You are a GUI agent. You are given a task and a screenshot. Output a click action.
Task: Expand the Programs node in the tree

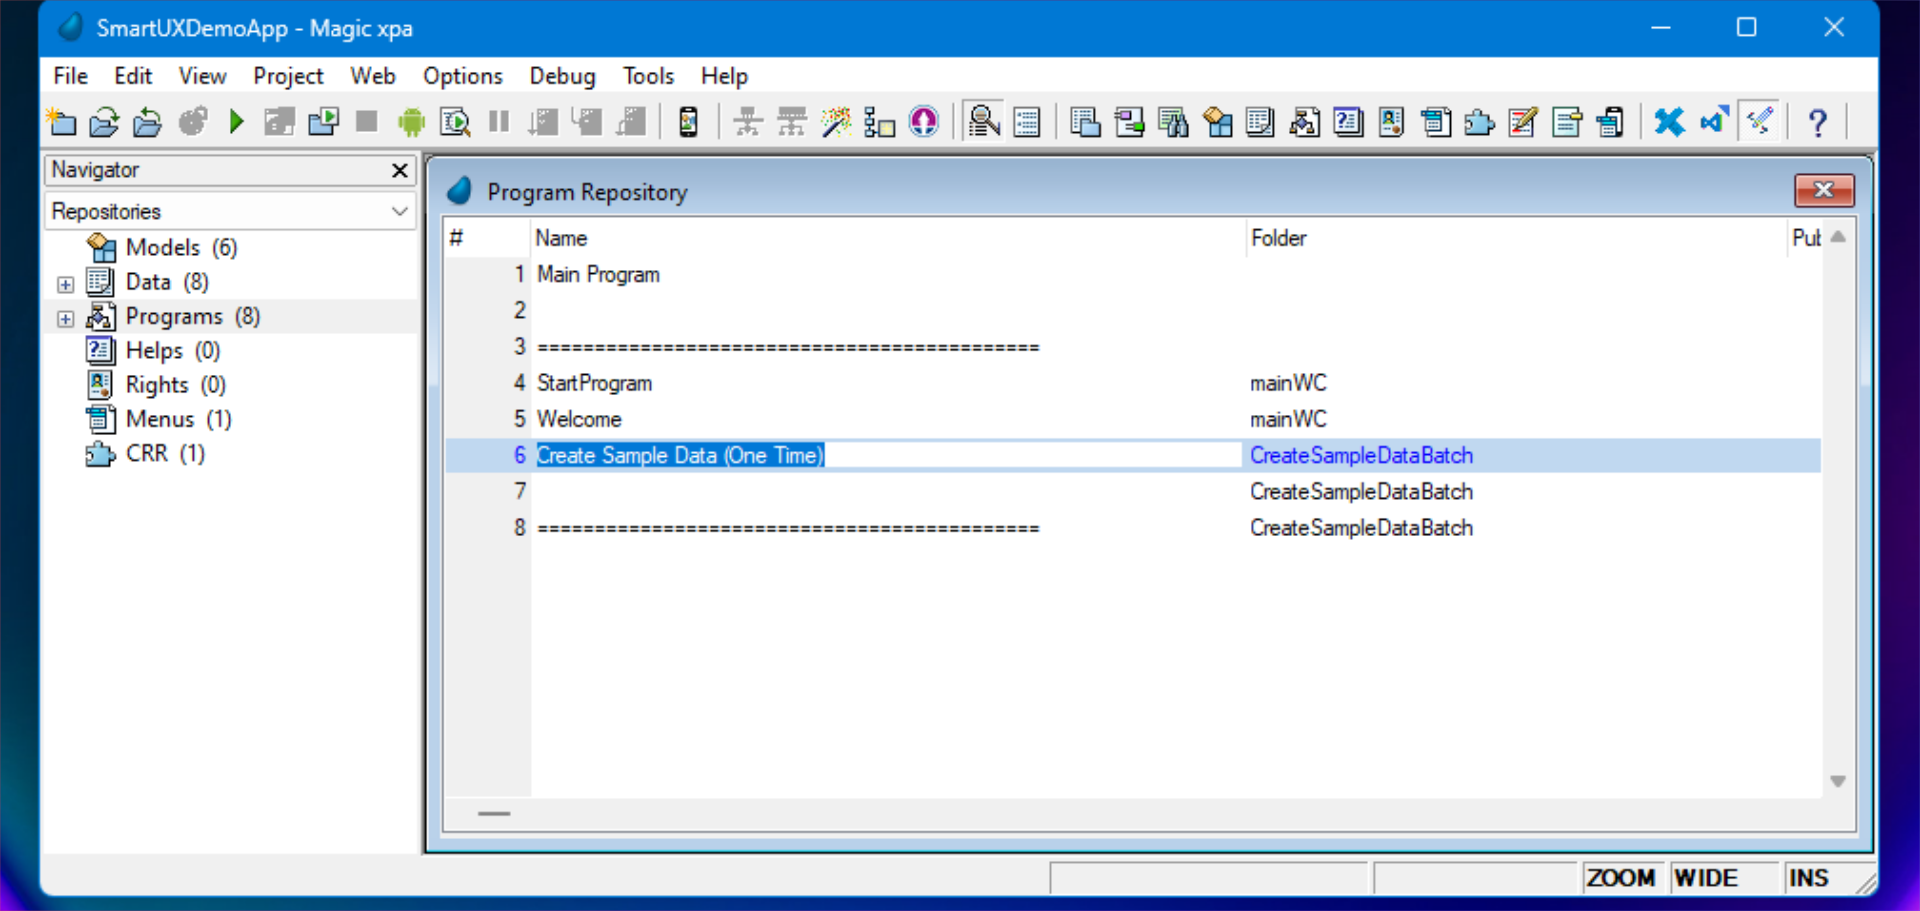click(x=65, y=318)
